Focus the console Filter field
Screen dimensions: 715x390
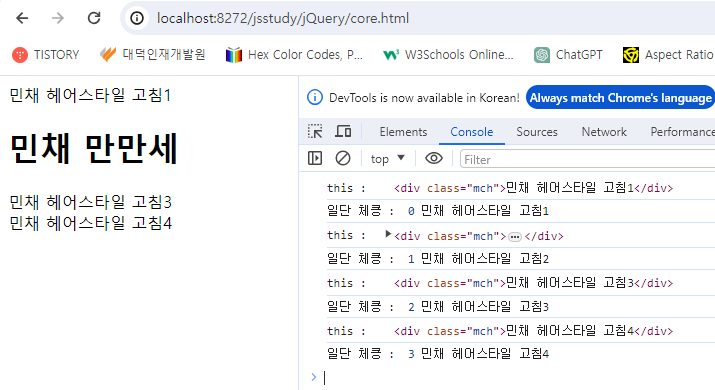click(587, 159)
